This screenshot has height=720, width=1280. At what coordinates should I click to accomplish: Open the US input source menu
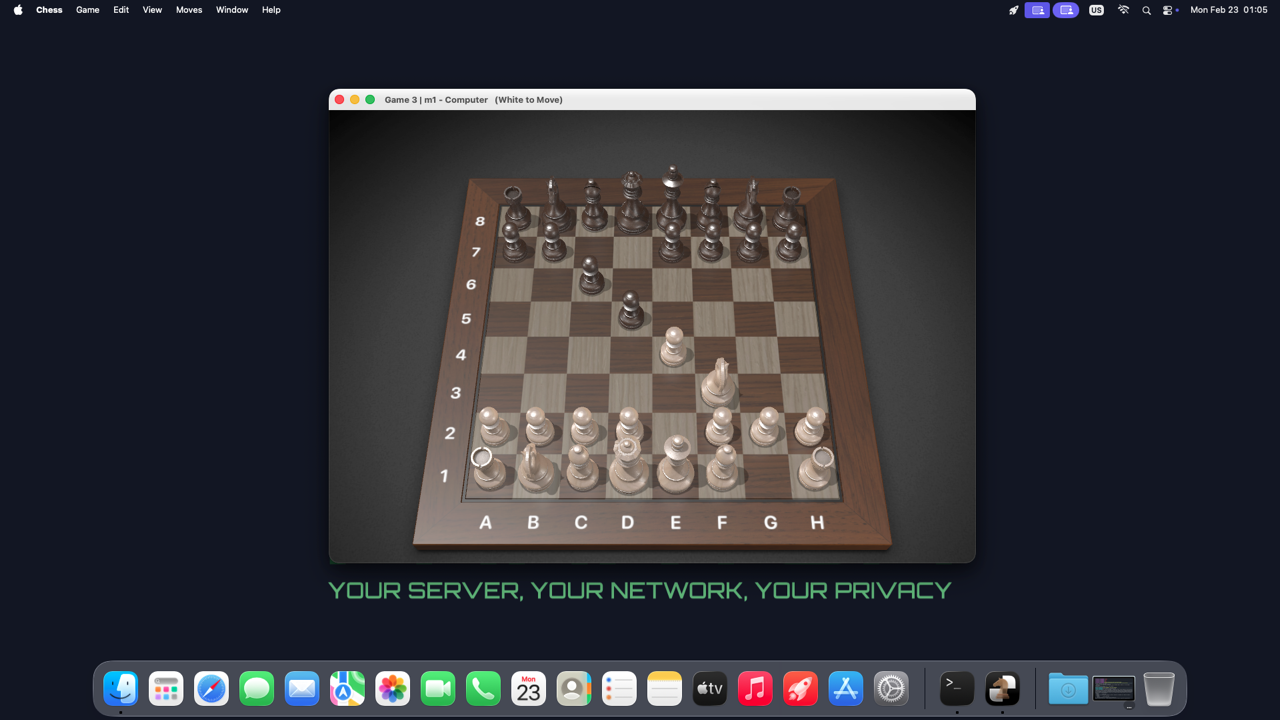[x=1096, y=10]
